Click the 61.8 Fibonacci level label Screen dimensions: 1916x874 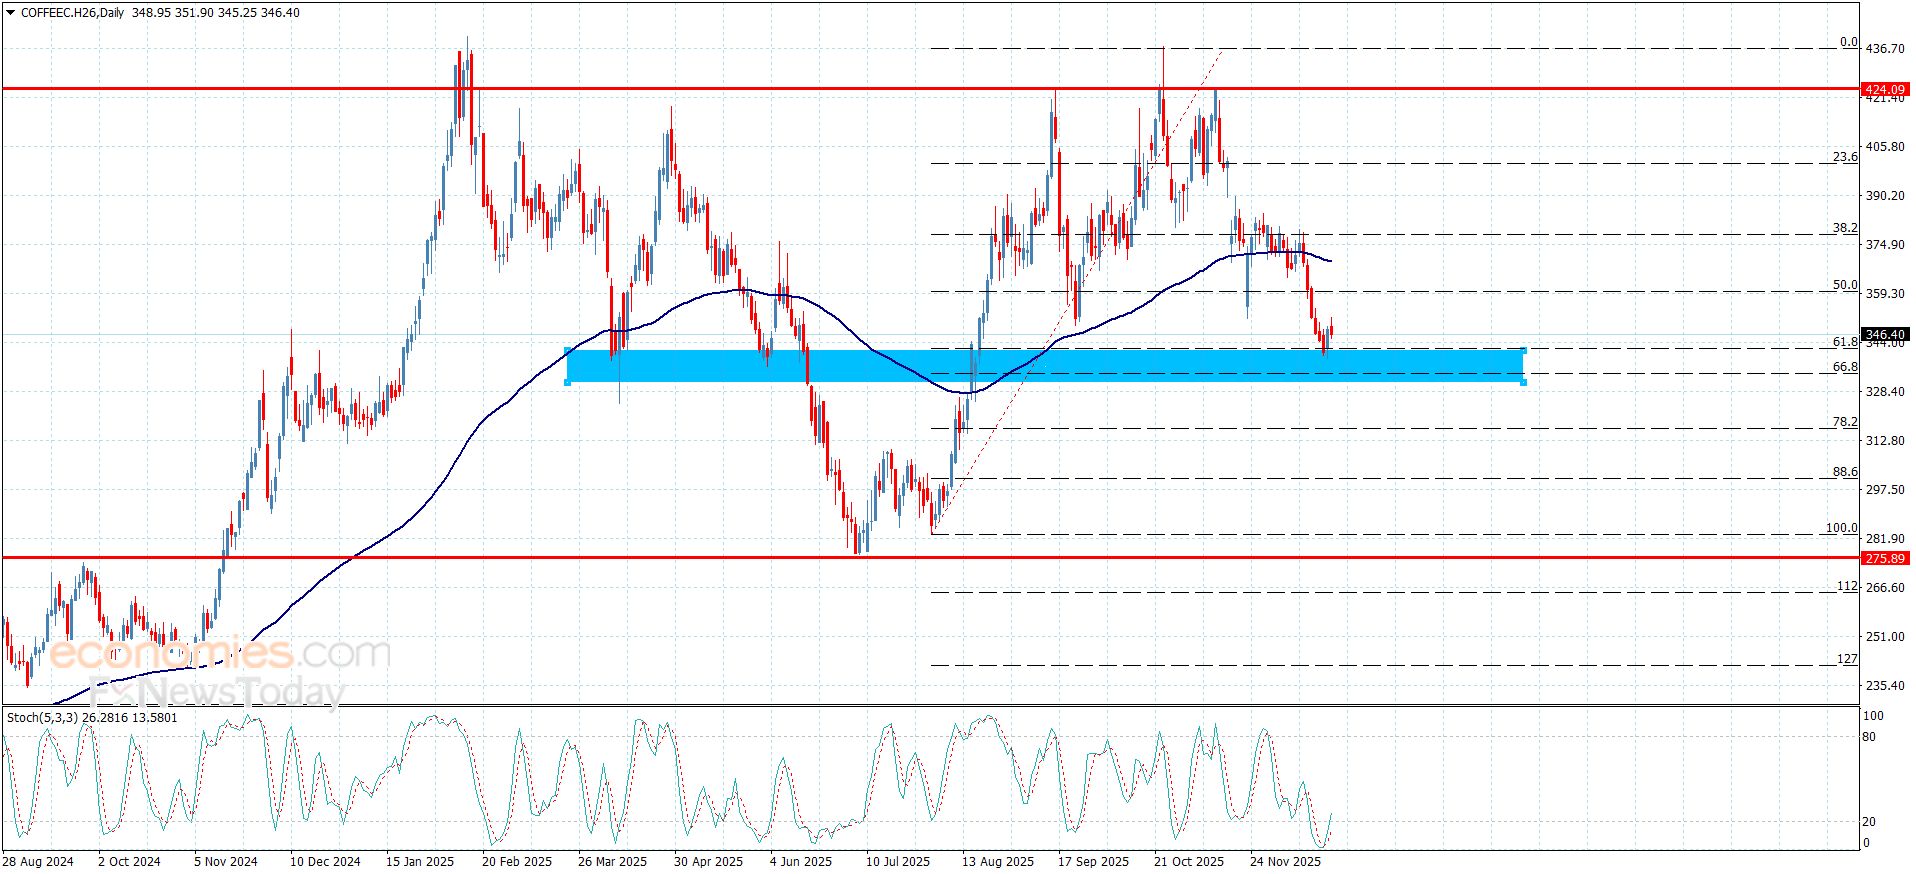pos(1845,342)
